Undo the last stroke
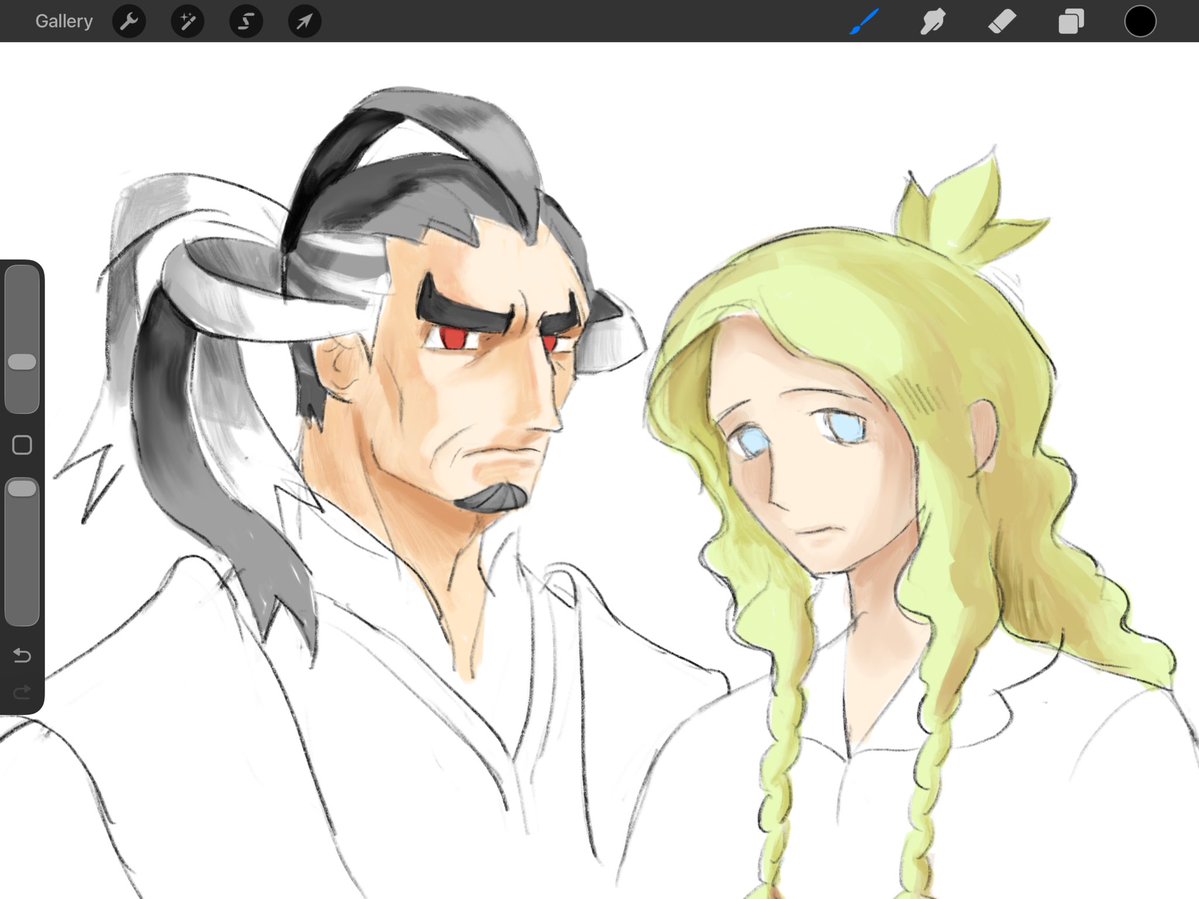Screen dimensions: 1199x899 22,656
